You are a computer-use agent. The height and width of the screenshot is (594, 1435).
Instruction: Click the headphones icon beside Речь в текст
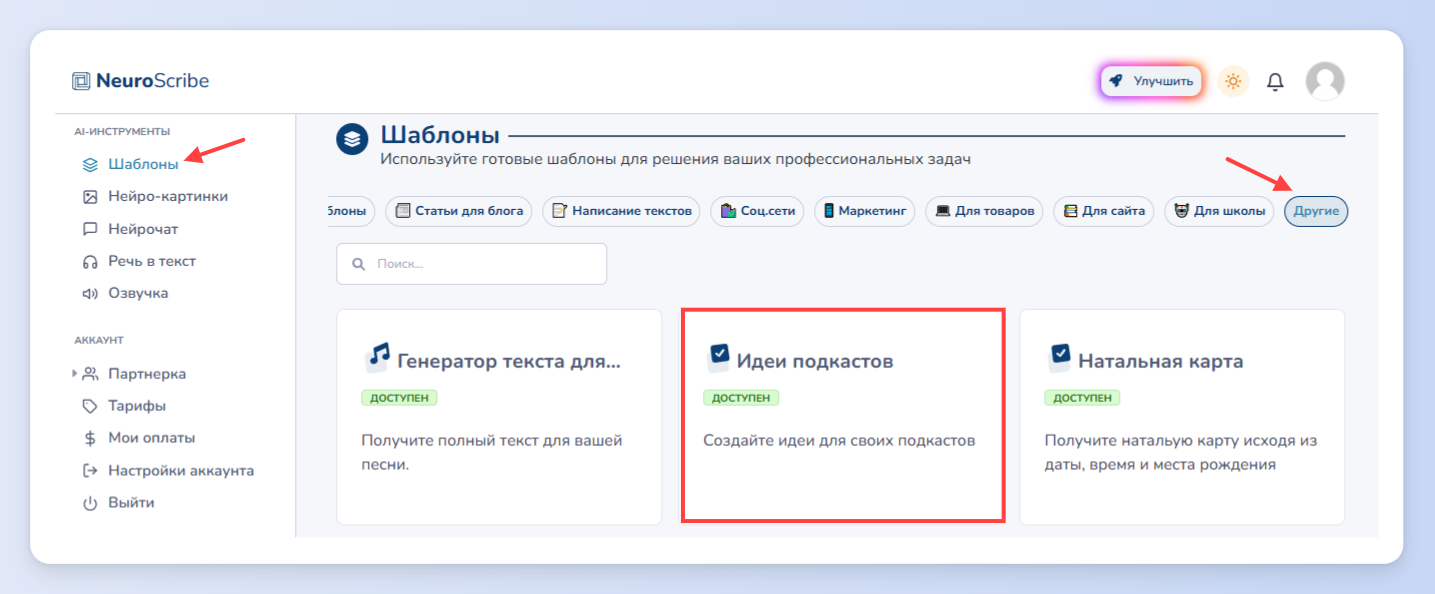pos(90,261)
